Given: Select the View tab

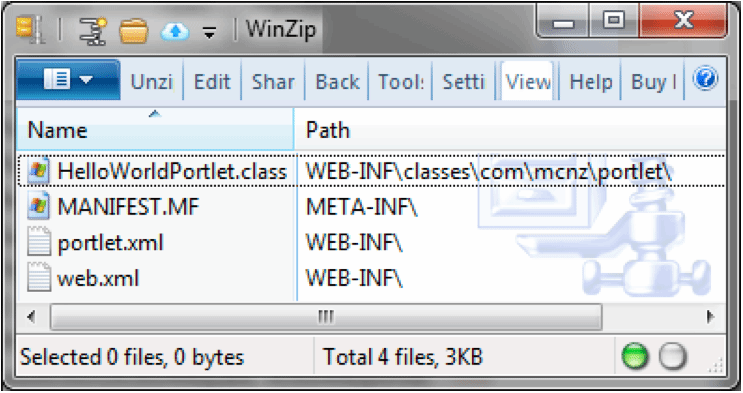Looking at the screenshot, I should pyautogui.click(x=527, y=82).
